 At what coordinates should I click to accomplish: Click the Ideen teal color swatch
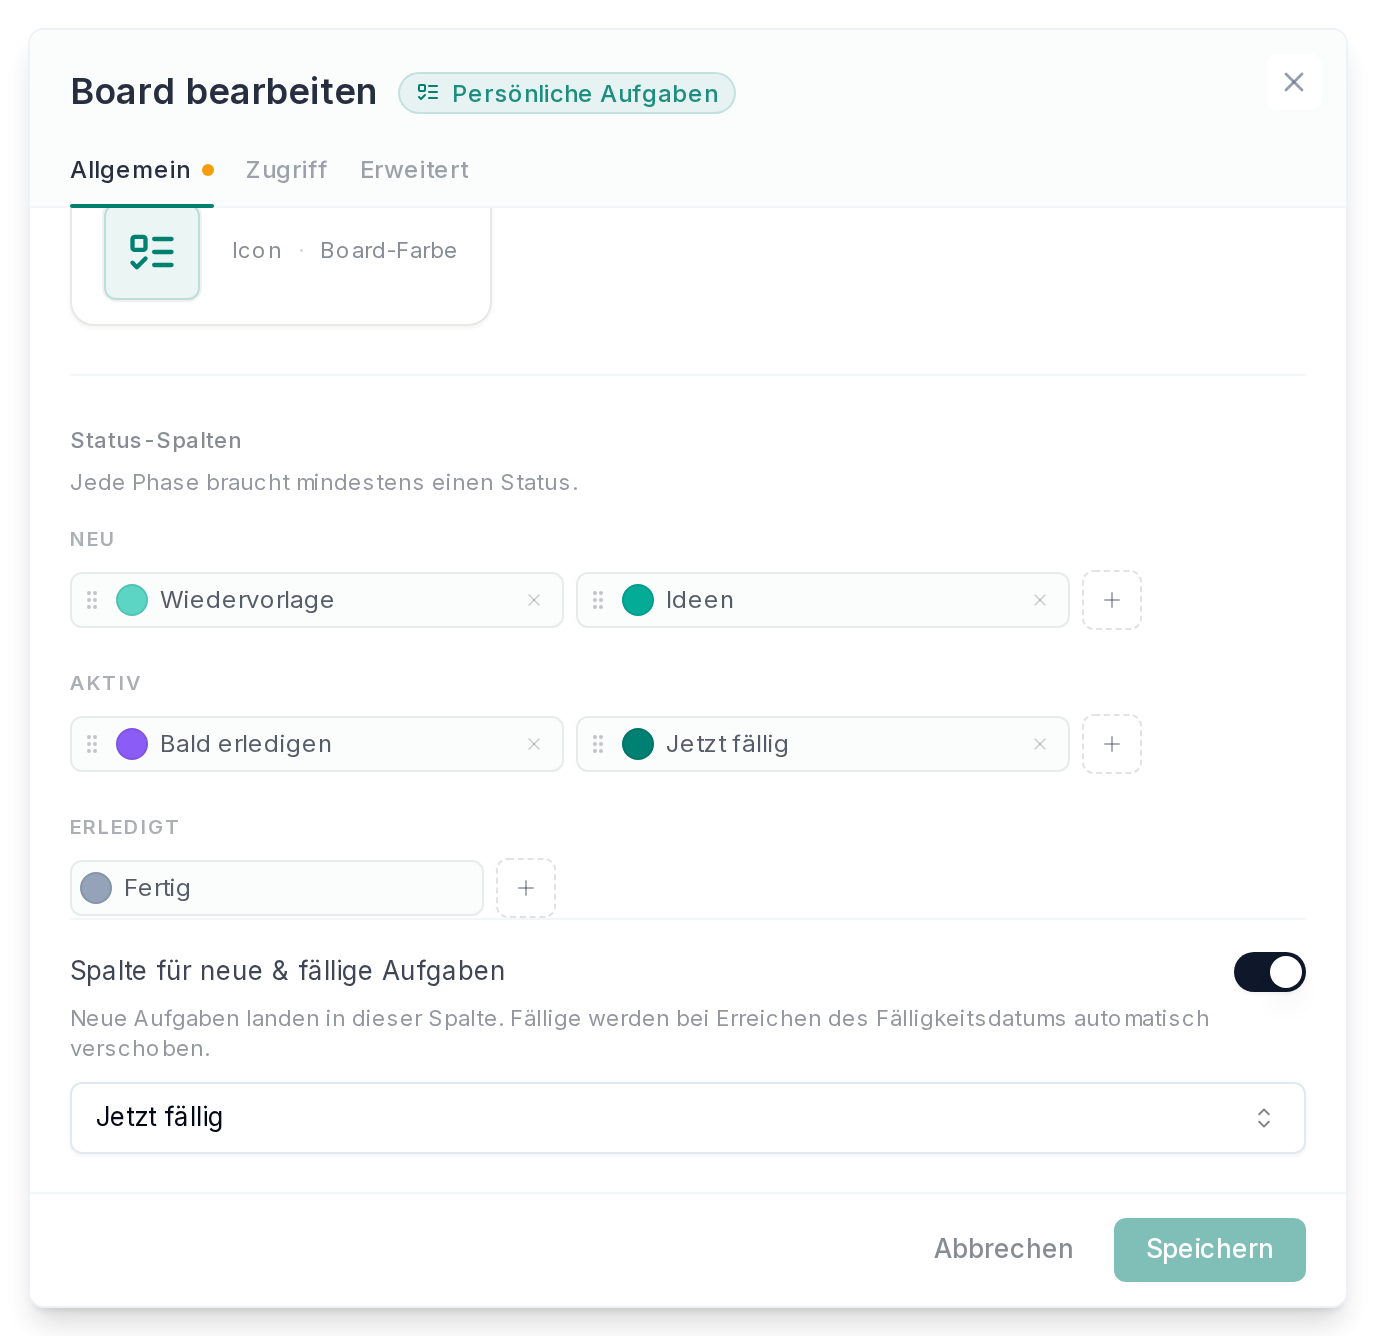[638, 600]
